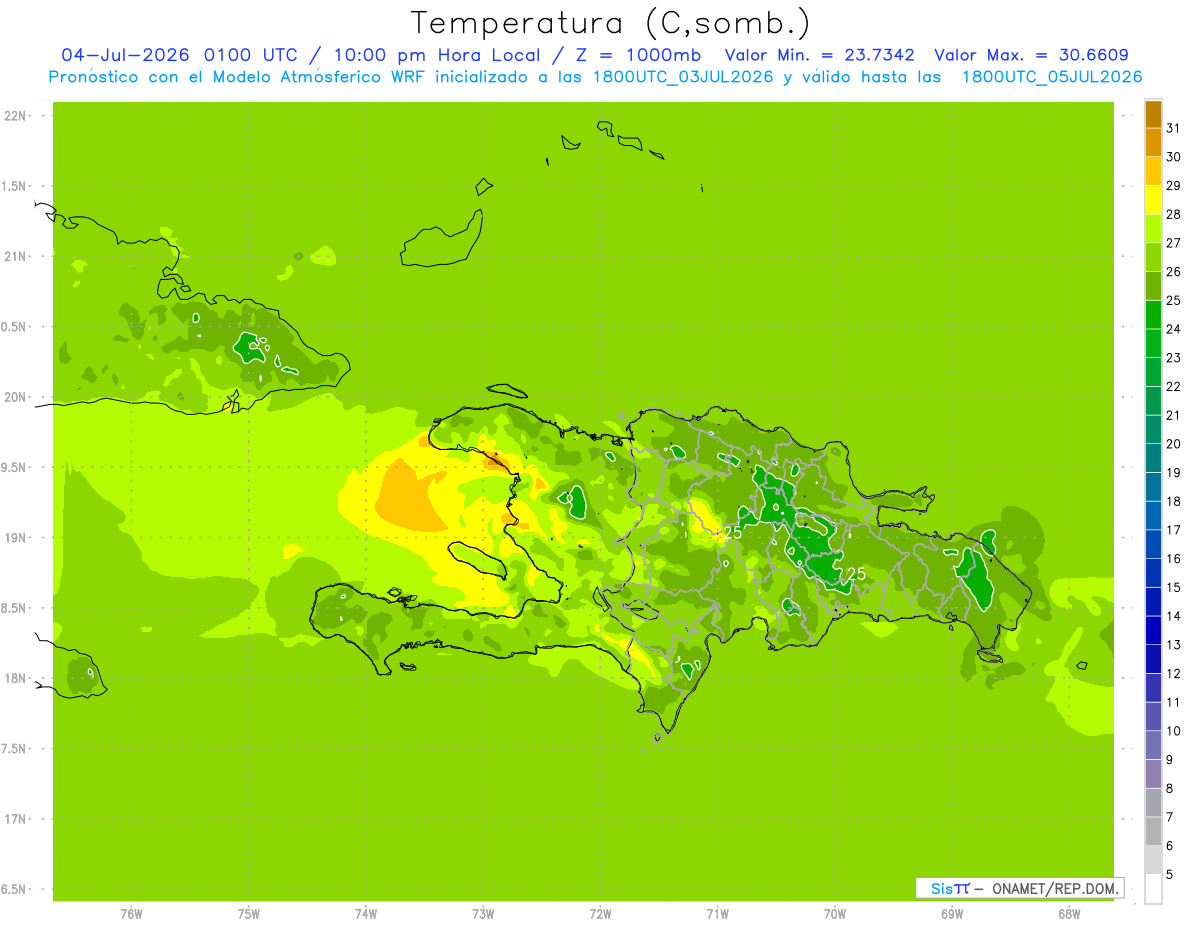This screenshot has width=1200, height=927.
Task: Click the legend value "16"
Action: coord(1174,559)
